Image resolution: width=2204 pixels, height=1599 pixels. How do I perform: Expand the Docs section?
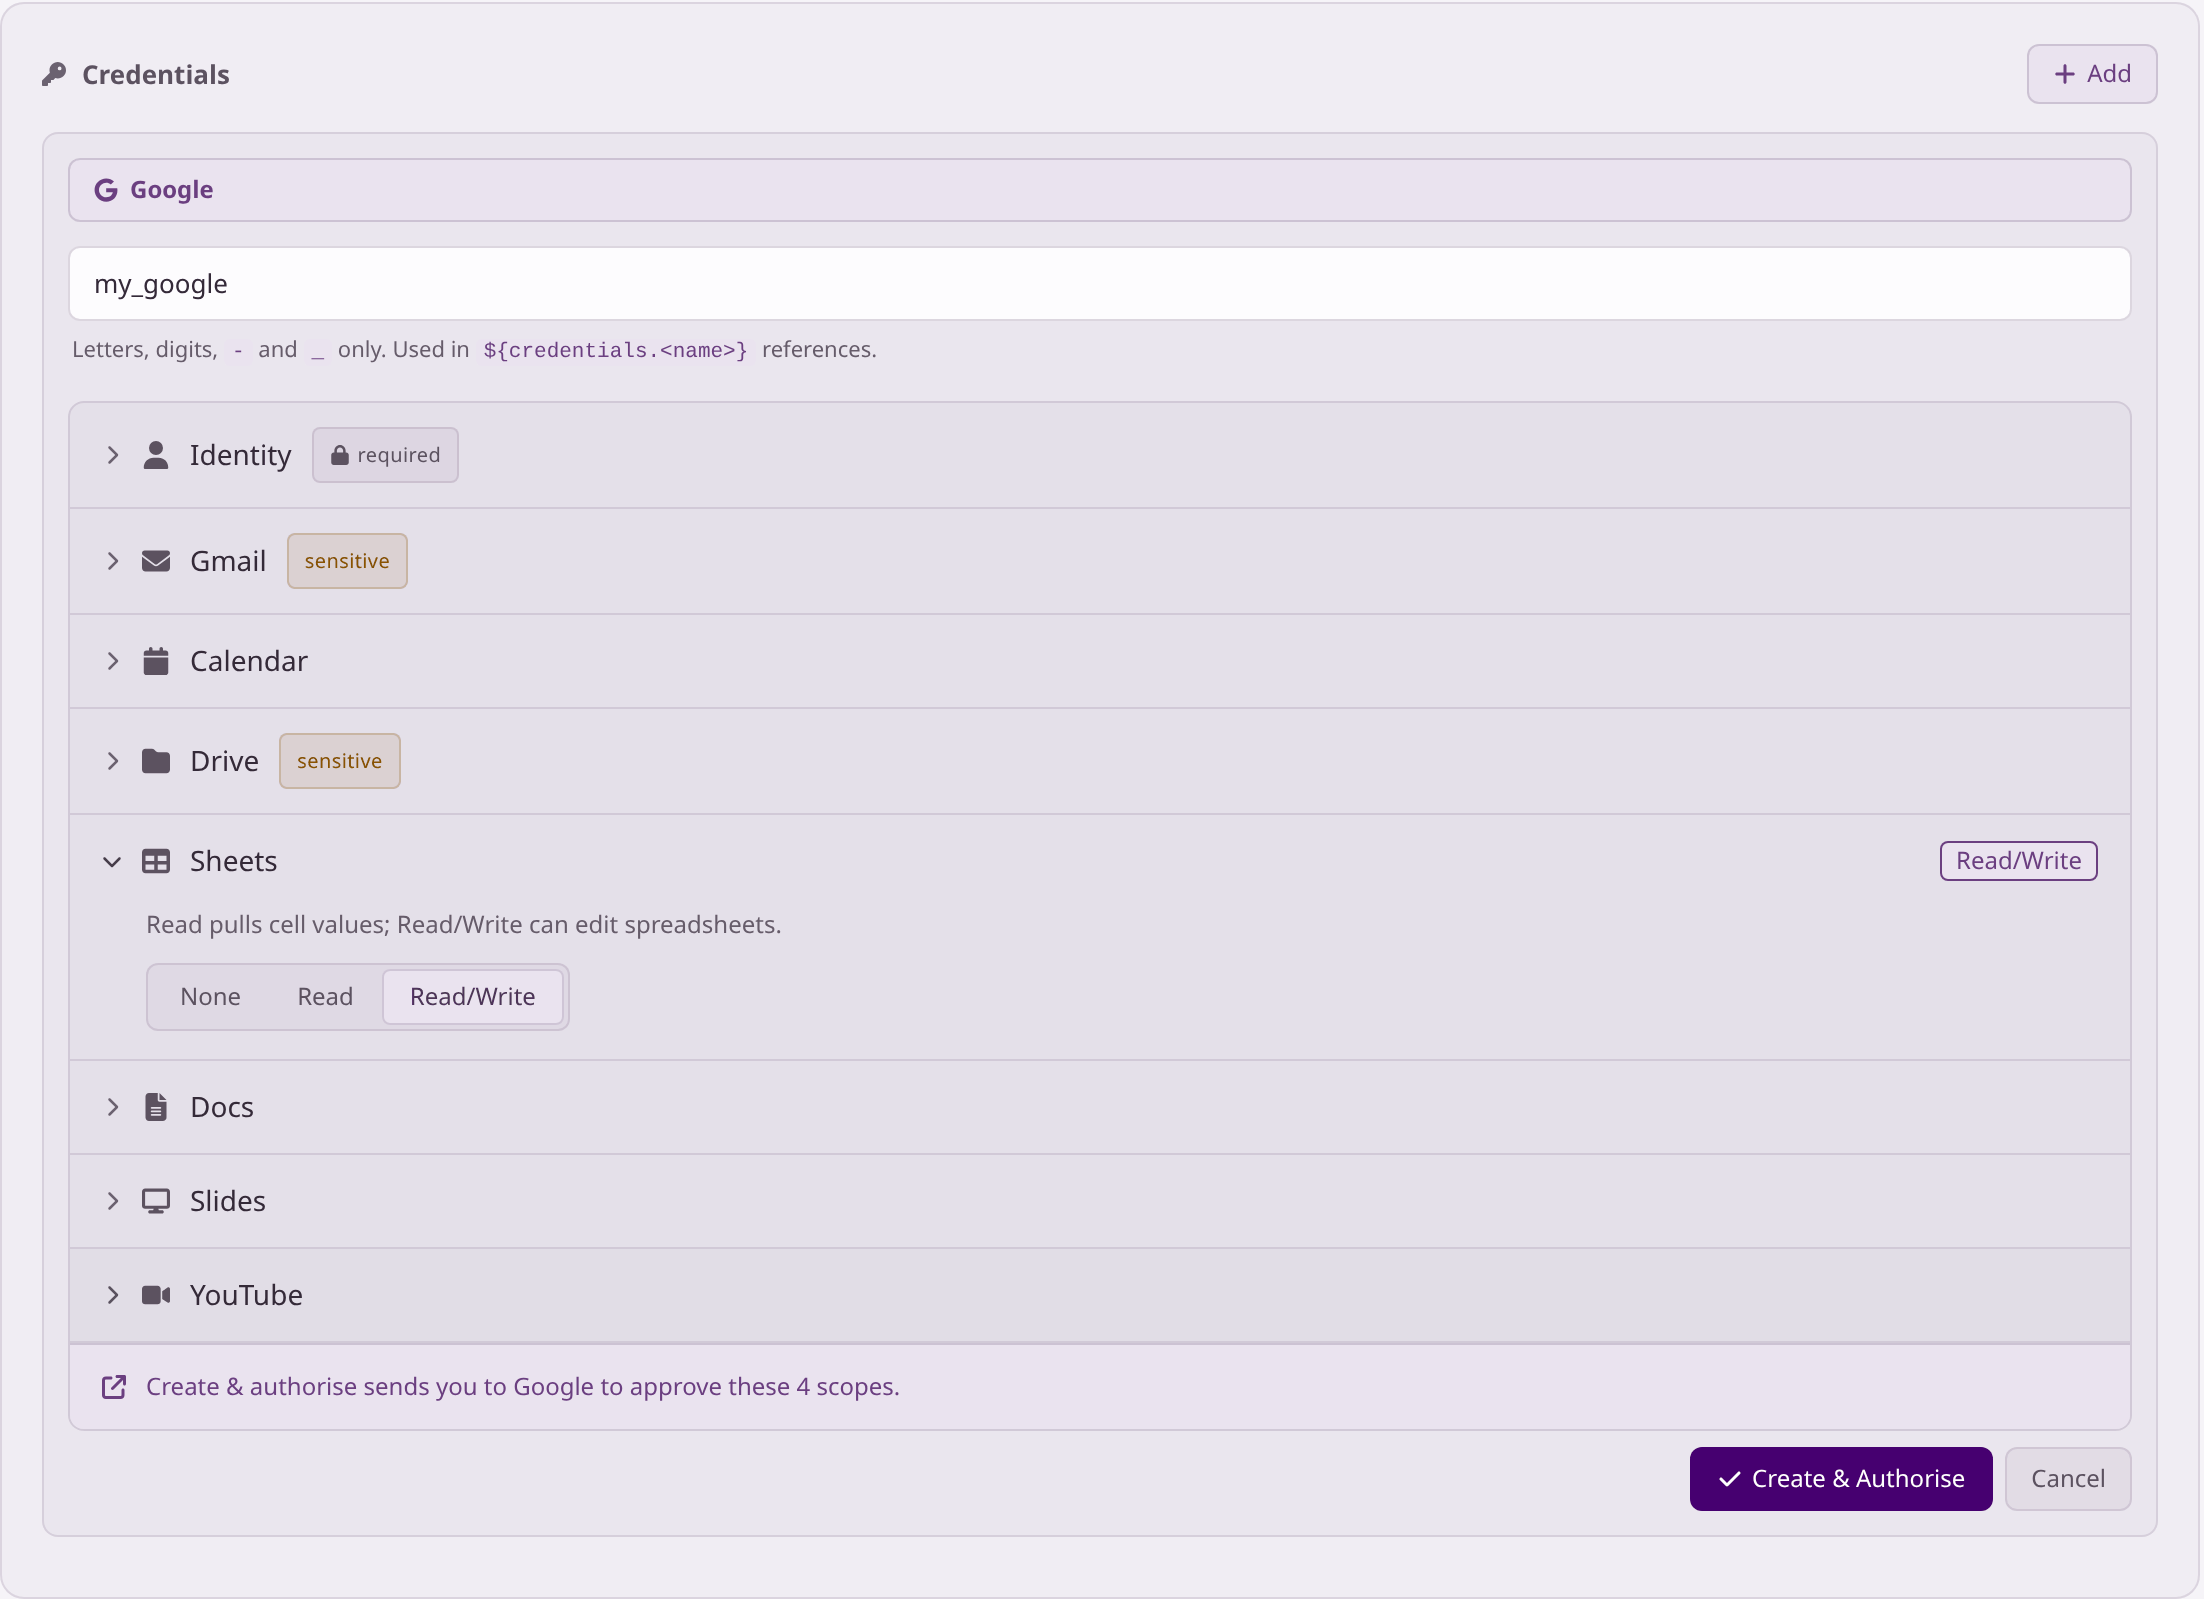[x=113, y=1107]
